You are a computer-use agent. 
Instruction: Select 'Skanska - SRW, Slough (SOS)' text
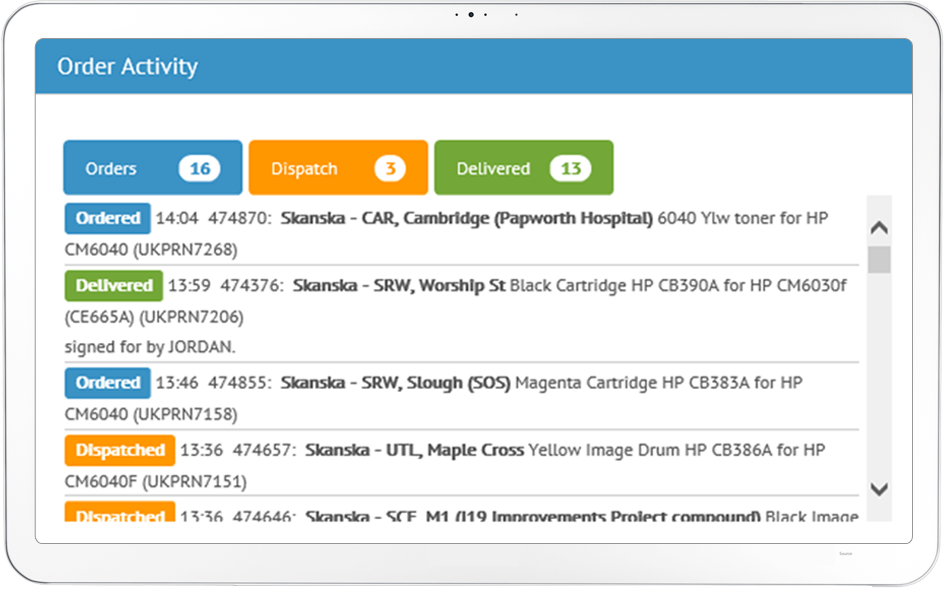pos(396,383)
